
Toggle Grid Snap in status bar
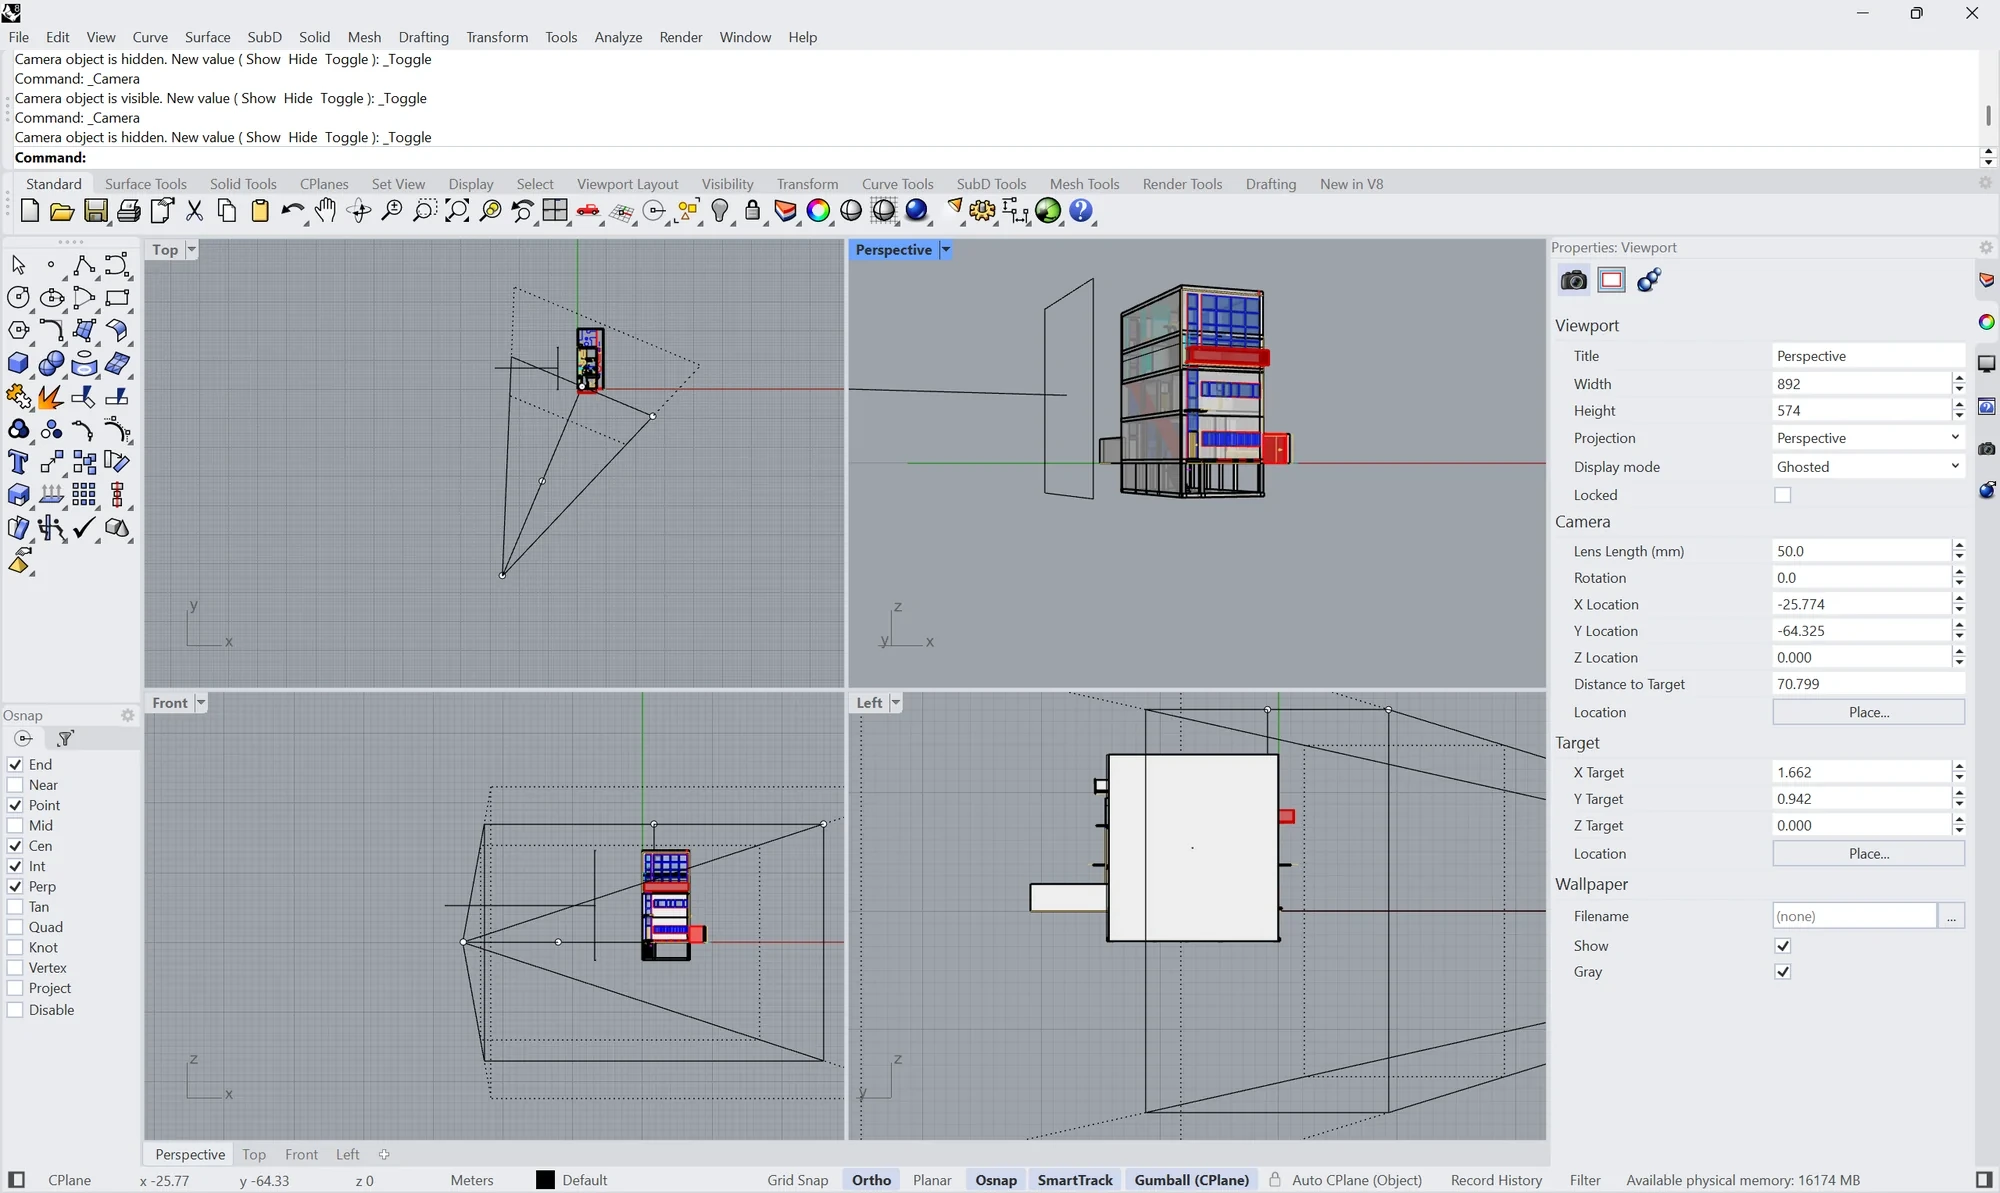pos(798,1180)
